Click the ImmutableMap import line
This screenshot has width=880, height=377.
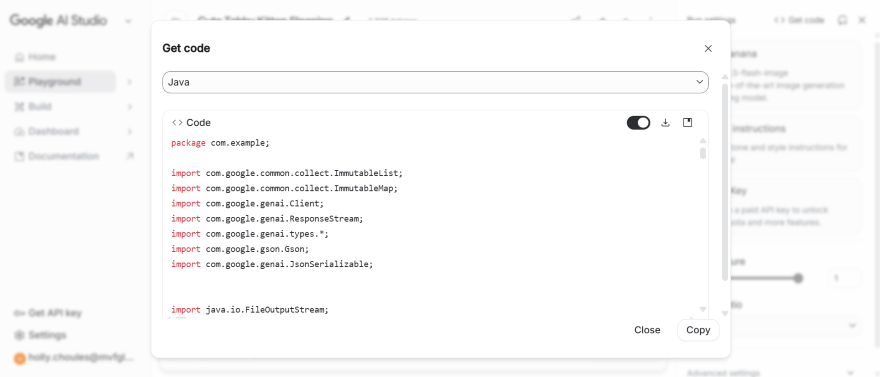tap(285, 188)
